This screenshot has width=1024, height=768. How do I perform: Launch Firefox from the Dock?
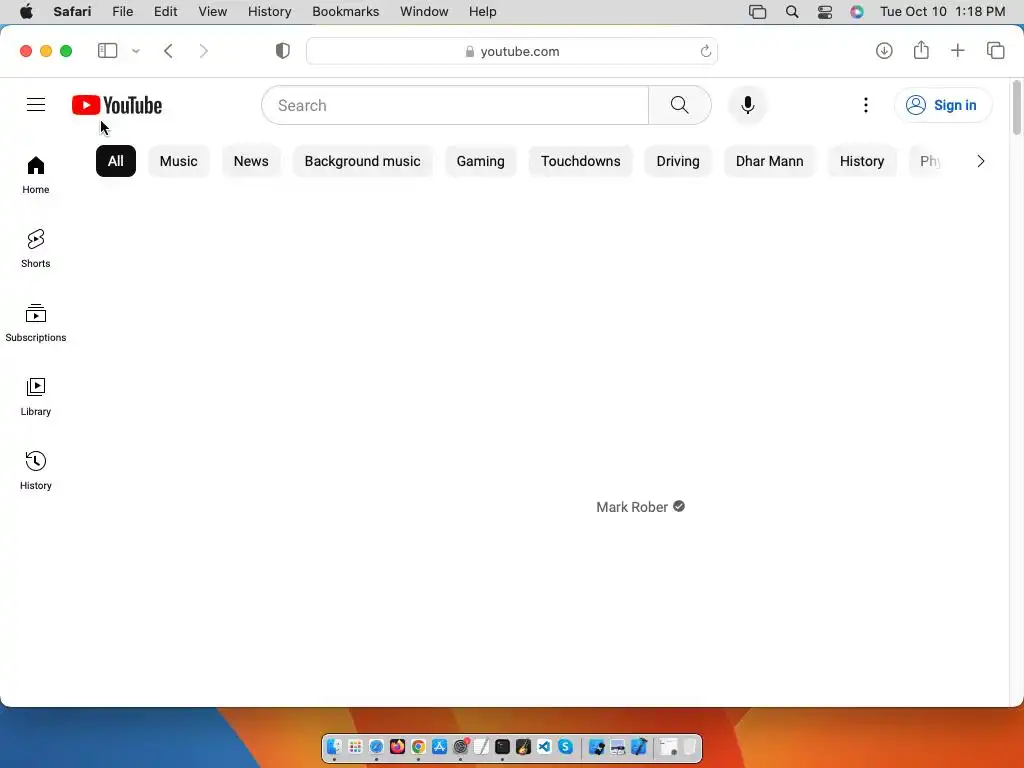coord(397,746)
